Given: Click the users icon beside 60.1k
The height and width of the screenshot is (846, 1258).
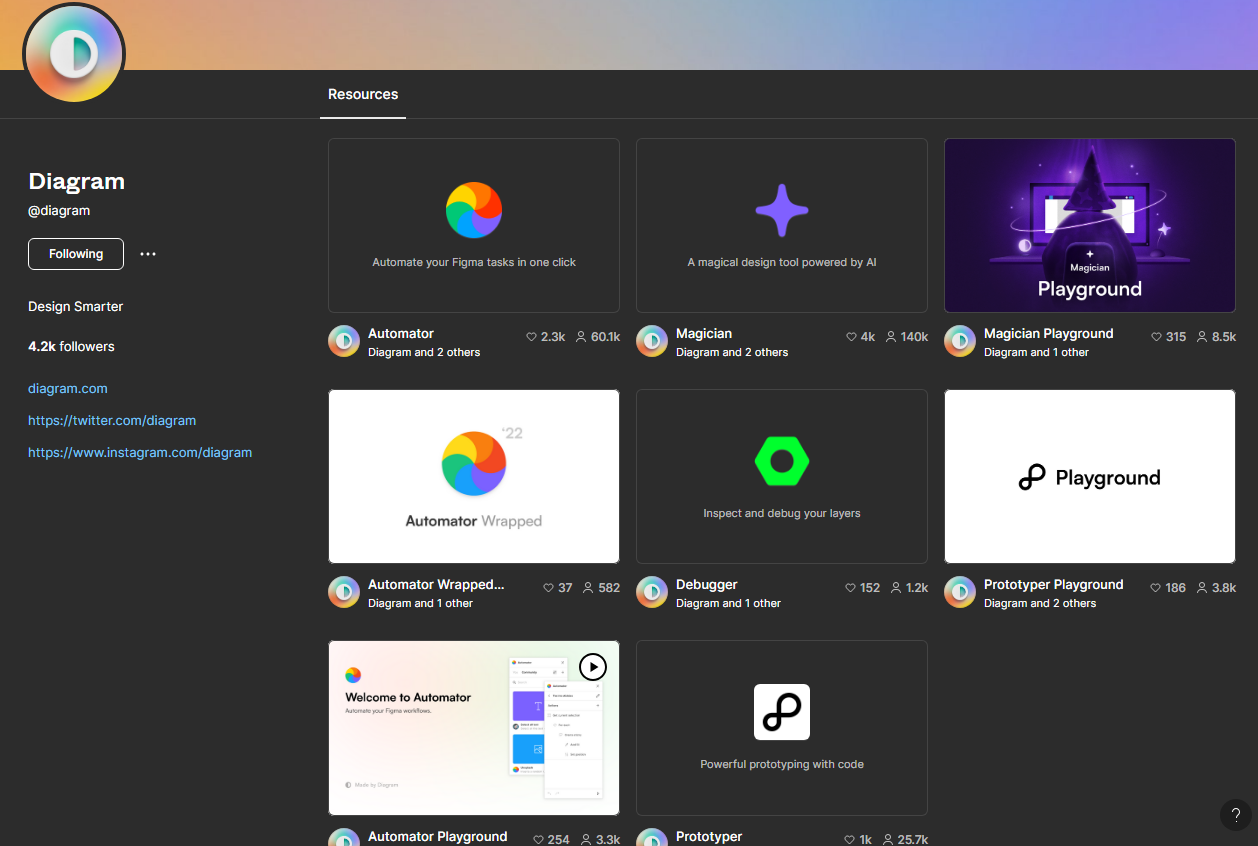Looking at the screenshot, I should click(581, 337).
